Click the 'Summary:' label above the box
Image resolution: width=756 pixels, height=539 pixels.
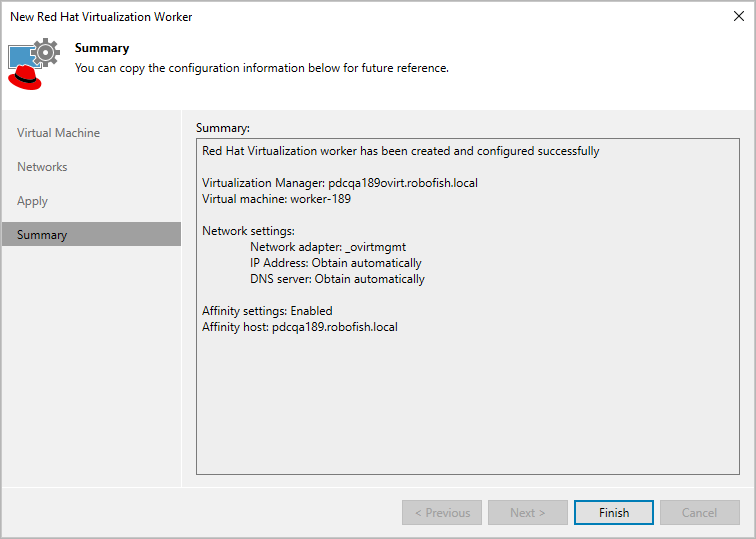[x=223, y=128]
